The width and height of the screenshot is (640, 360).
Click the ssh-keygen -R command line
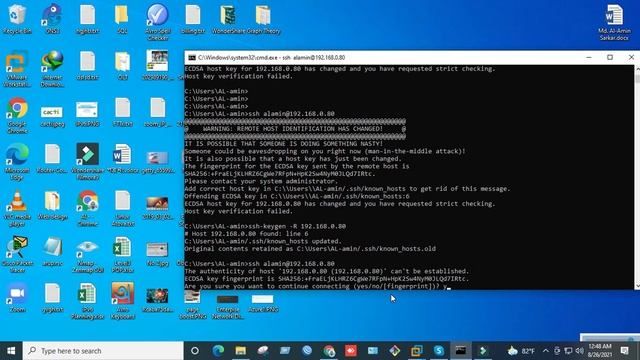pos(265,226)
